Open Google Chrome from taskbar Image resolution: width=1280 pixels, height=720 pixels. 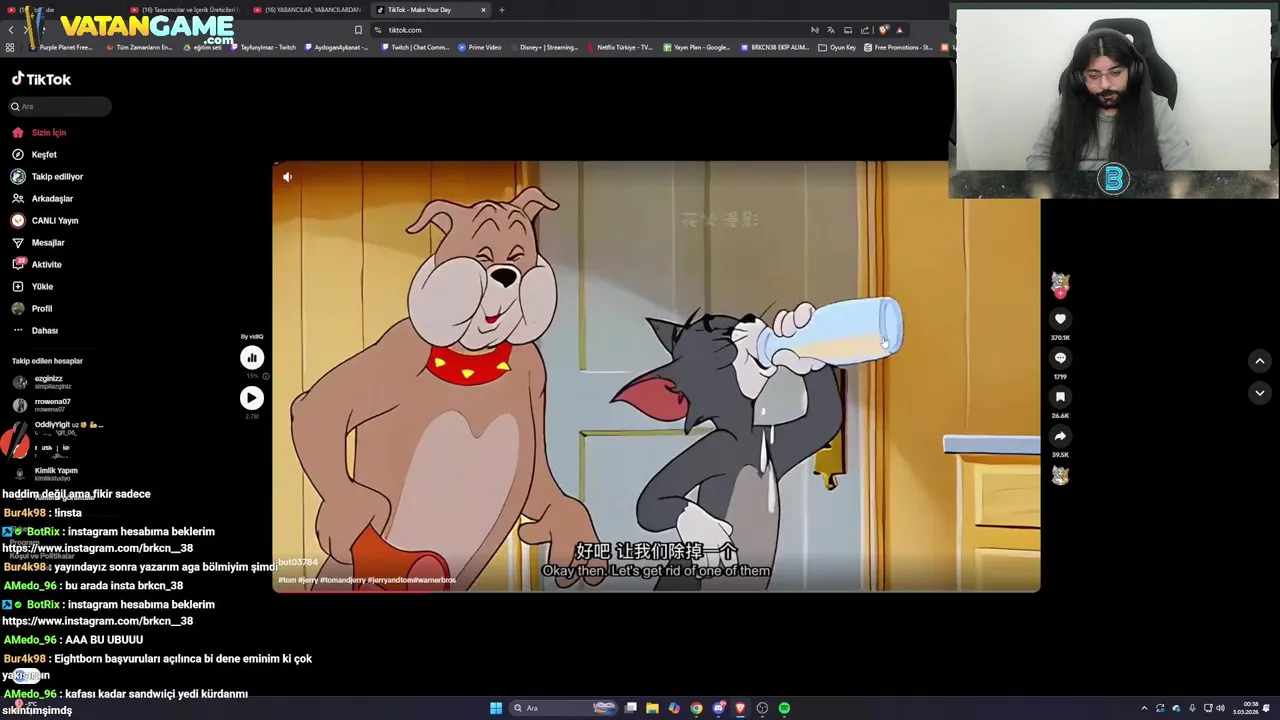click(696, 708)
